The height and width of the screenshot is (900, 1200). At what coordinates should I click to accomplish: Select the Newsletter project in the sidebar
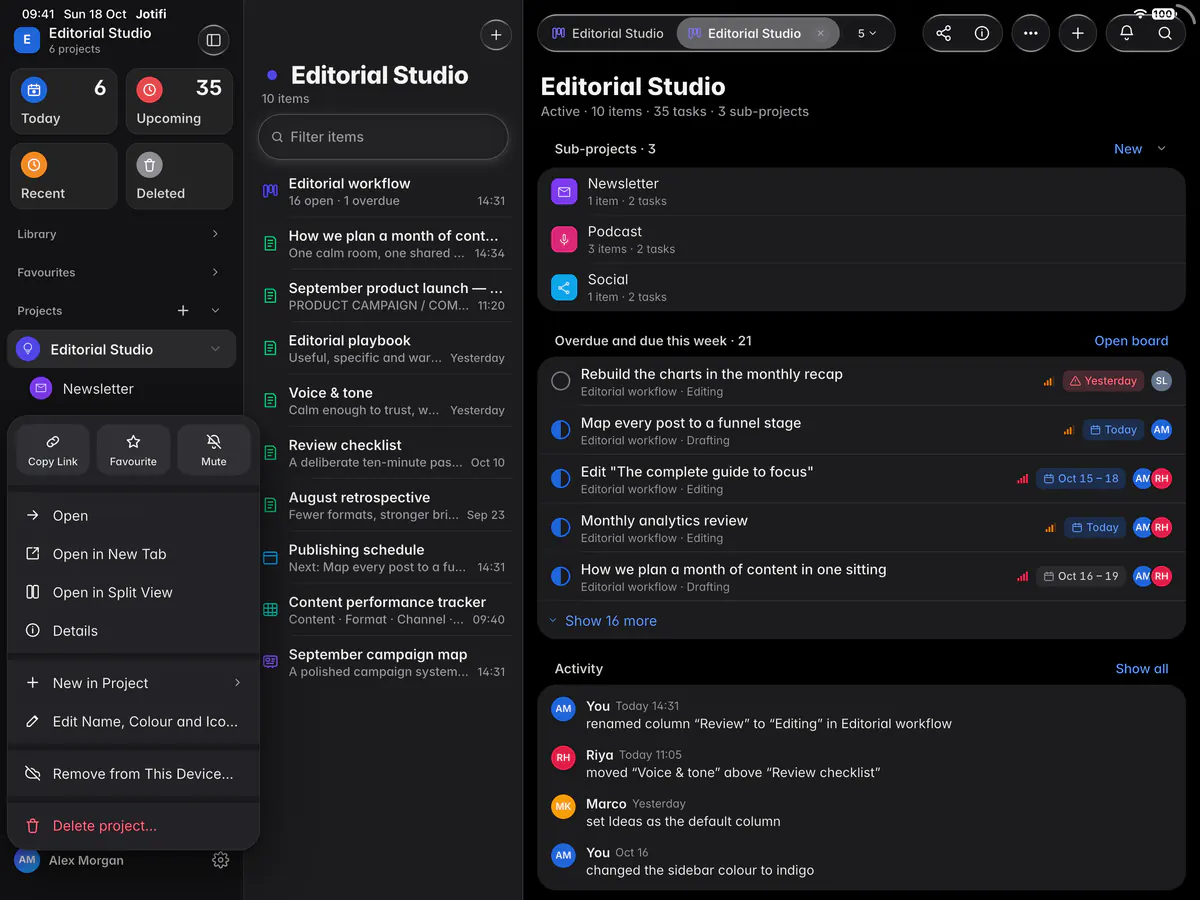[x=122, y=389]
